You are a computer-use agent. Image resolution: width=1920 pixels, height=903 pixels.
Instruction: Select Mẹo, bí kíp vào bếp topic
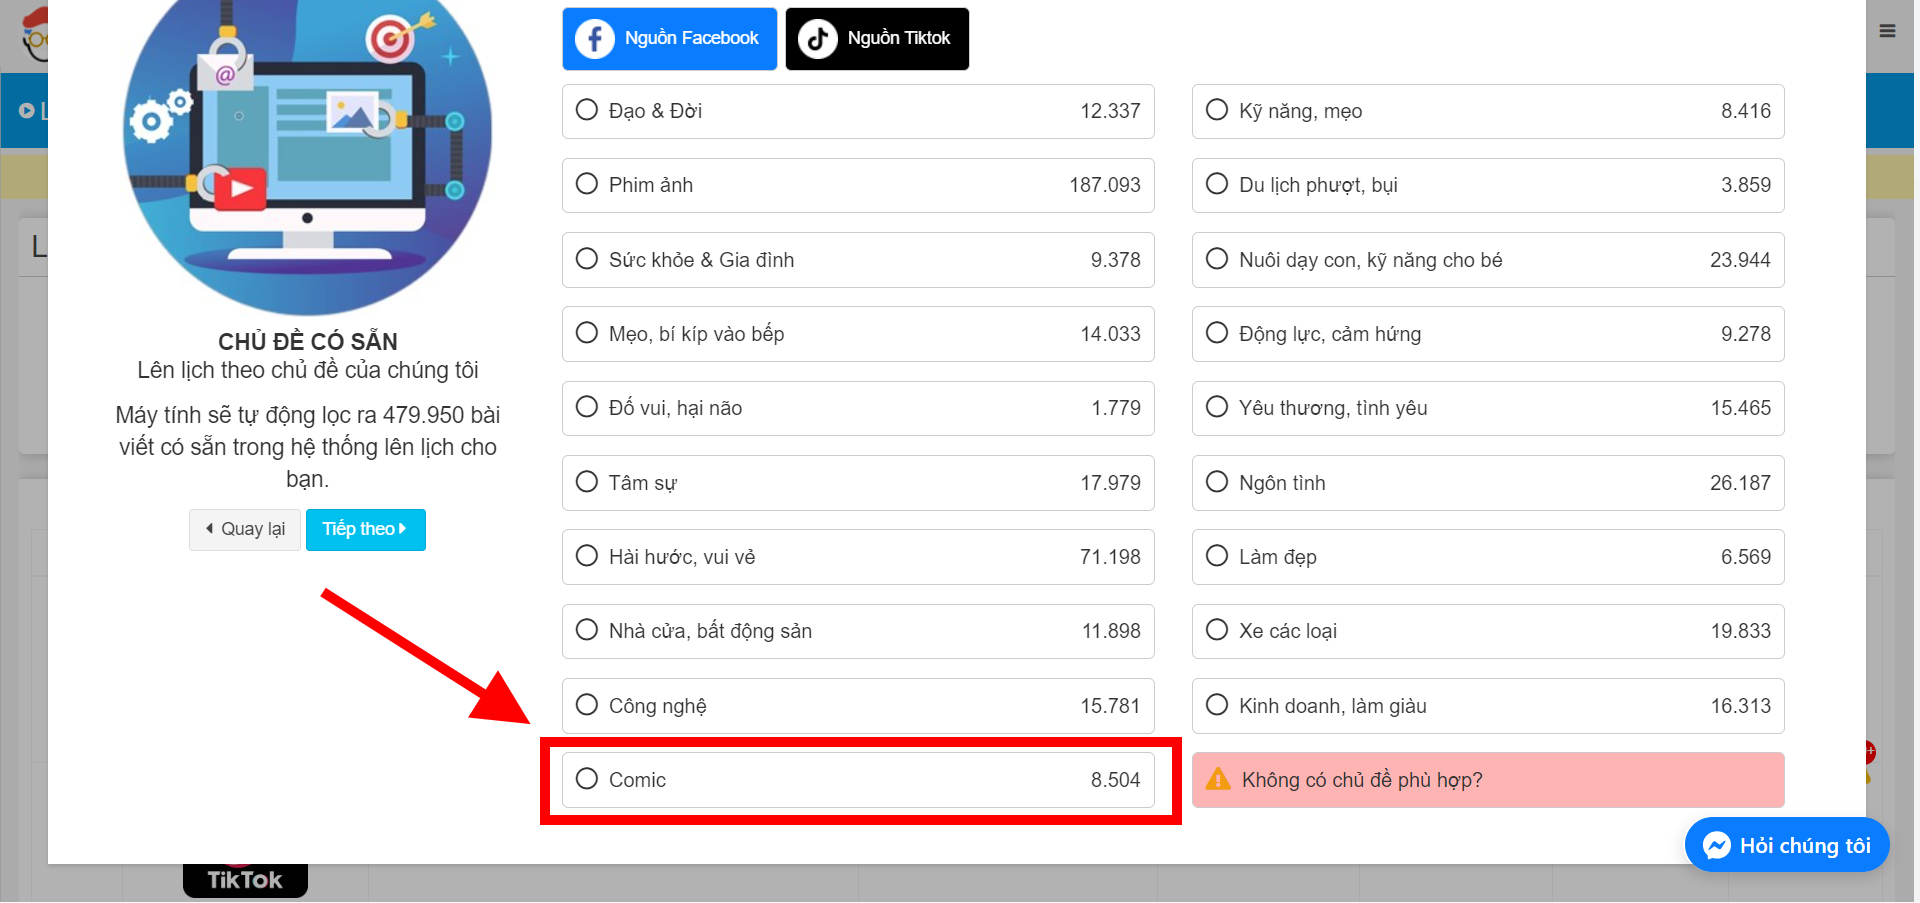[858, 334]
